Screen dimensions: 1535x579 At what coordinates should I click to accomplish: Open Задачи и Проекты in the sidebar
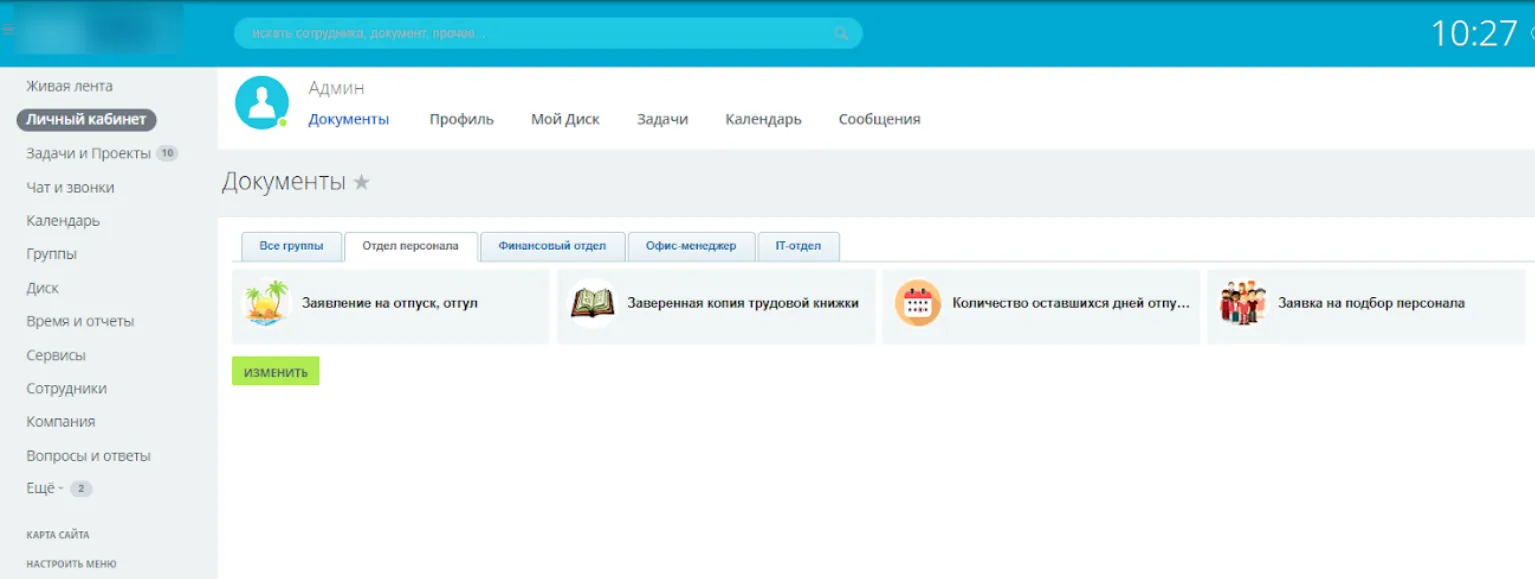[88, 153]
